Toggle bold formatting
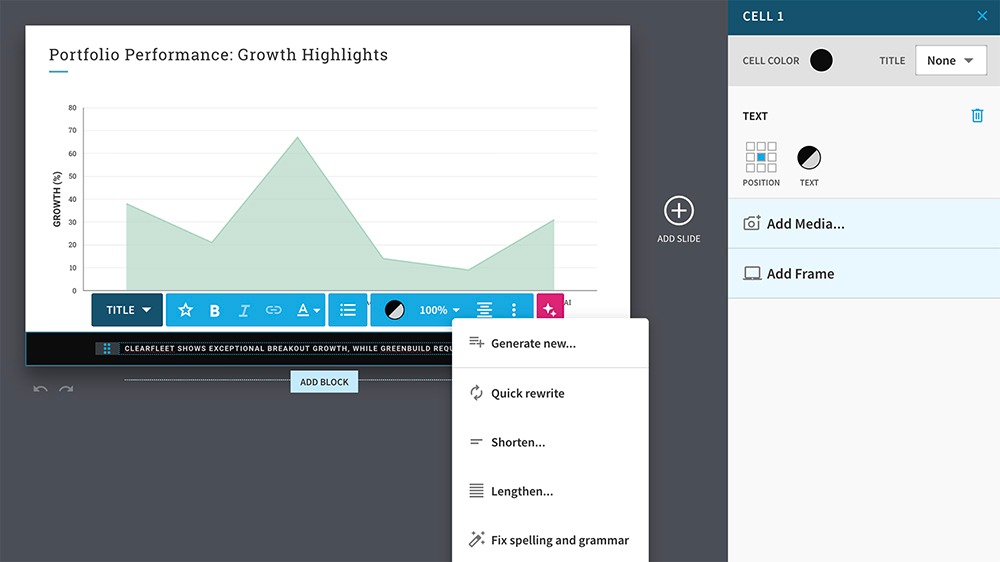Image resolution: width=1000 pixels, height=562 pixels. click(215, 311)
